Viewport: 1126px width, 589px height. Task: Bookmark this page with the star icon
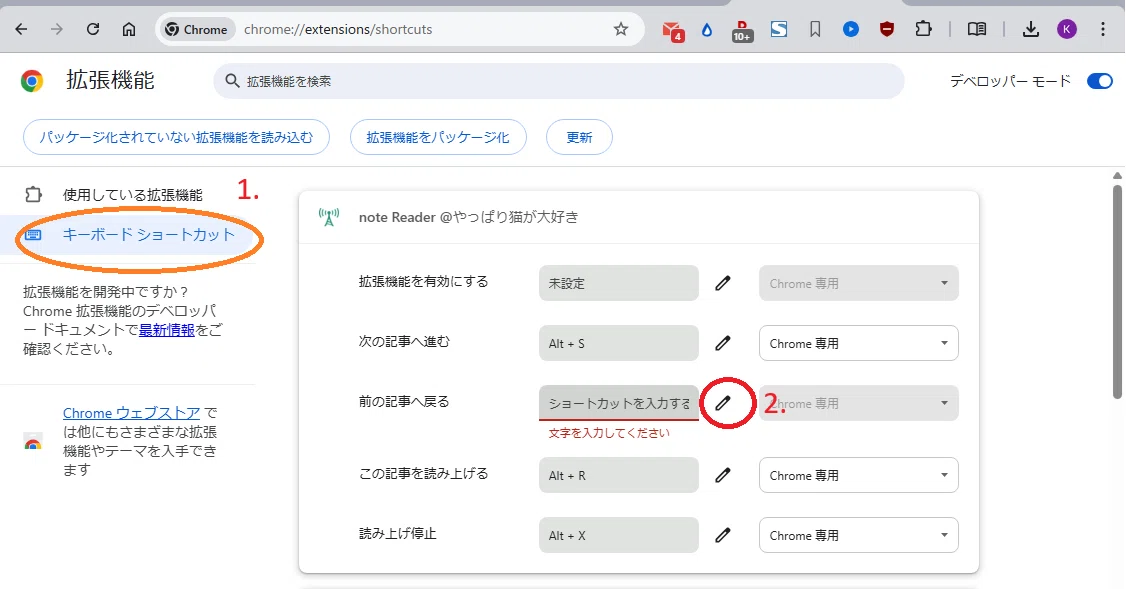pyautogui.click(x=621, y=29)
